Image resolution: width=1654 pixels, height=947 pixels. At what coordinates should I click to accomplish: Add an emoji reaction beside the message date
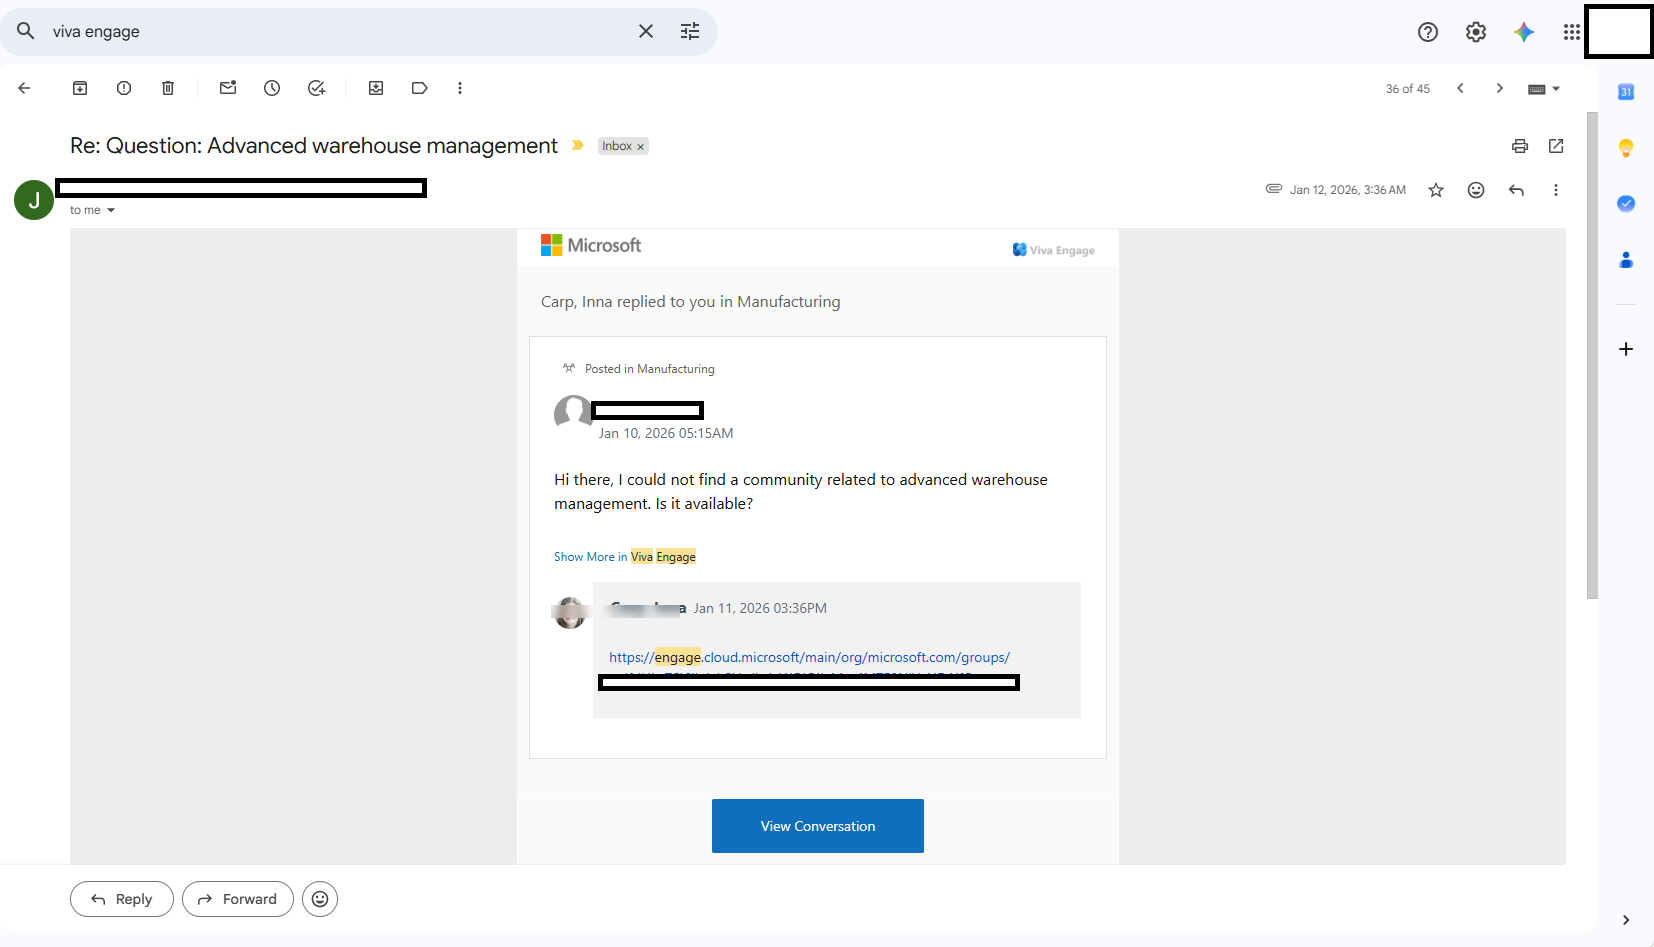click(x=1476, y=190)
